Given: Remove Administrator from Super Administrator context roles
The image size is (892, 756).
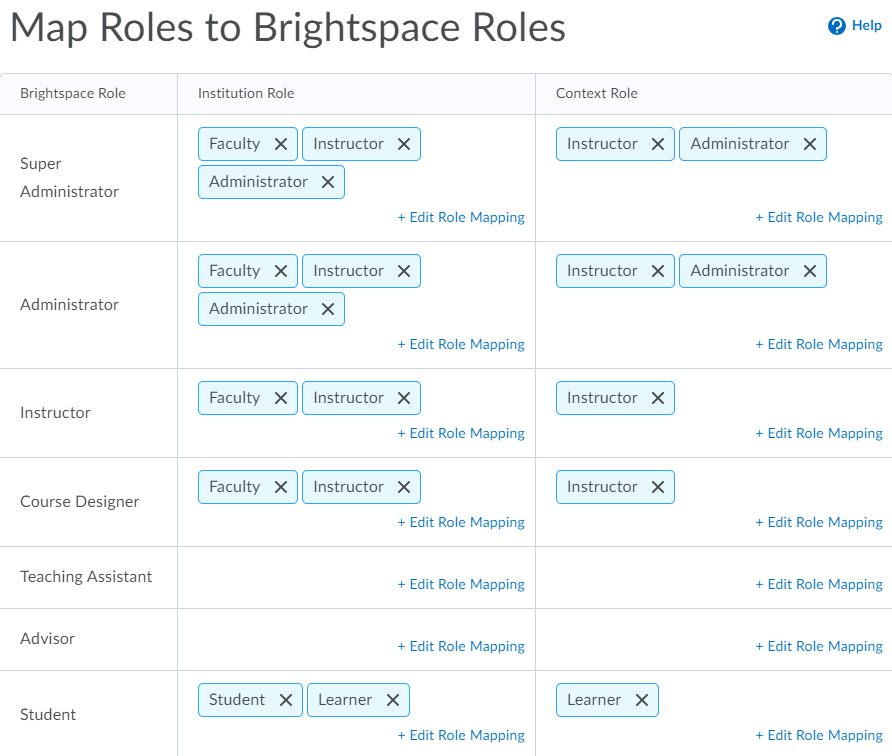Looking at the screenshot, I should tap(810, 144).
